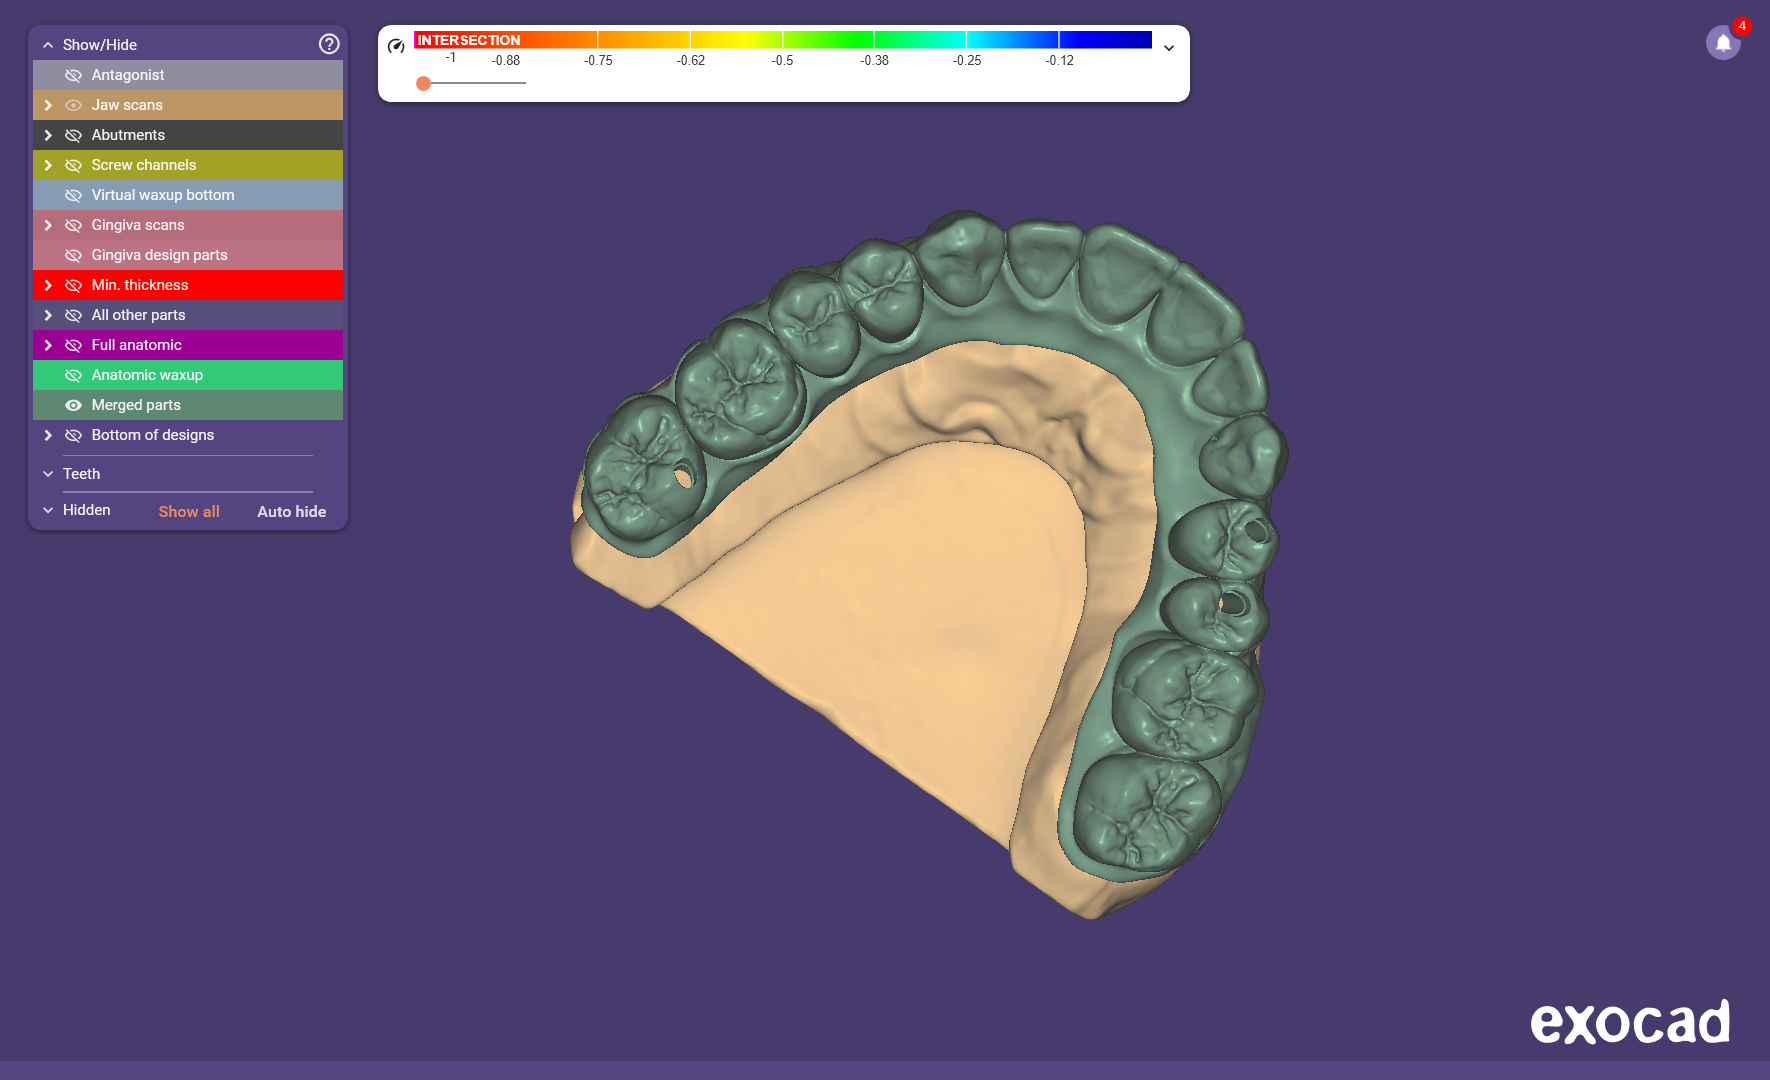Toggle visibility of Antagonist layer

click(x=73, y=75)
